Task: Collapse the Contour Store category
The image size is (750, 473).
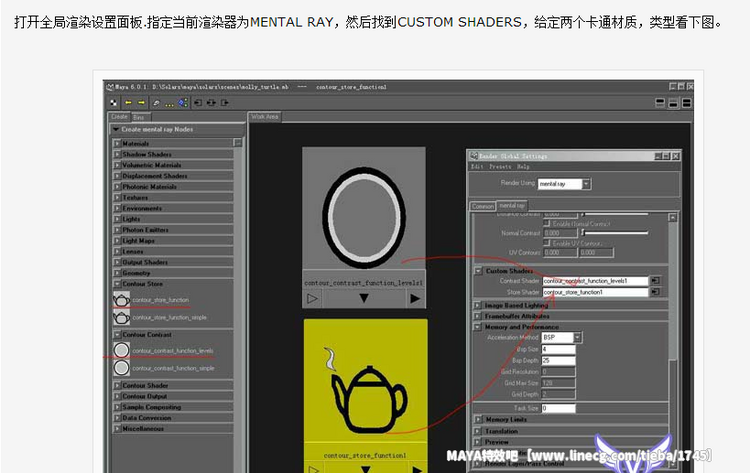Action: (117, 284)
